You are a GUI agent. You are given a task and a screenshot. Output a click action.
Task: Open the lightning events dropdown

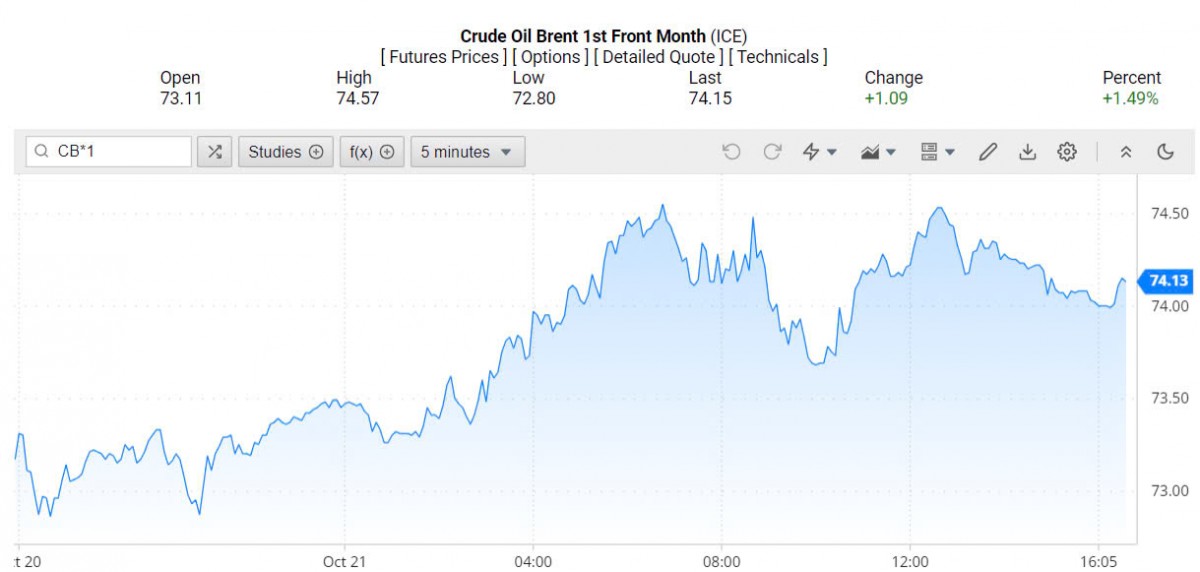(819, 152)
